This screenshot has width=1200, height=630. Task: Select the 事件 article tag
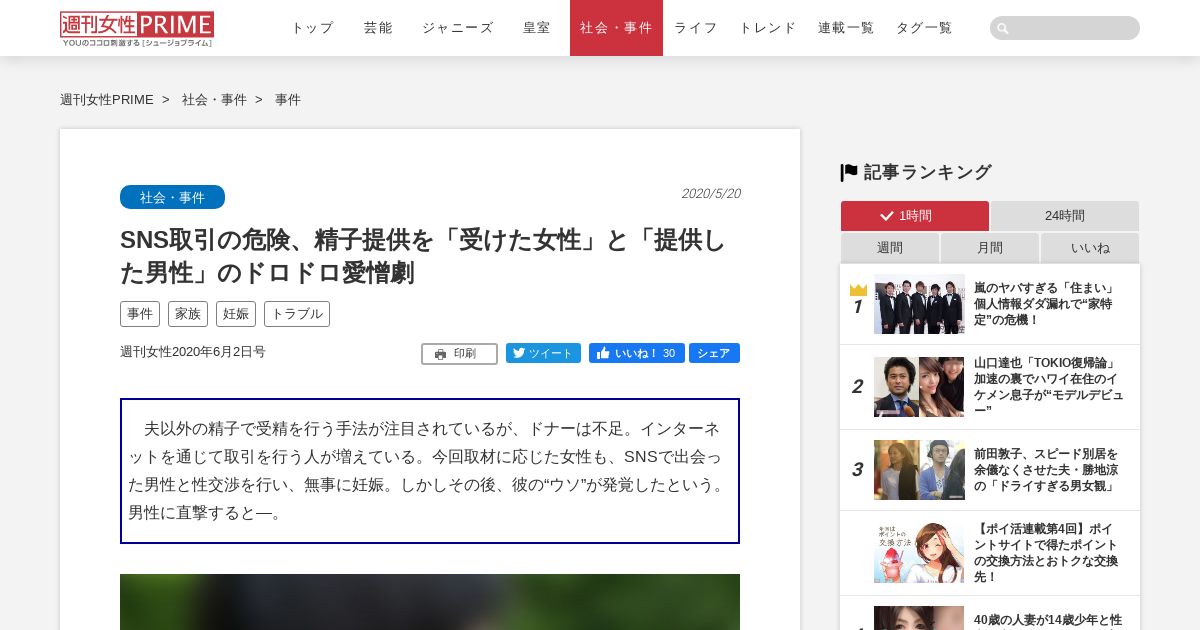click(x=140, y=314)
